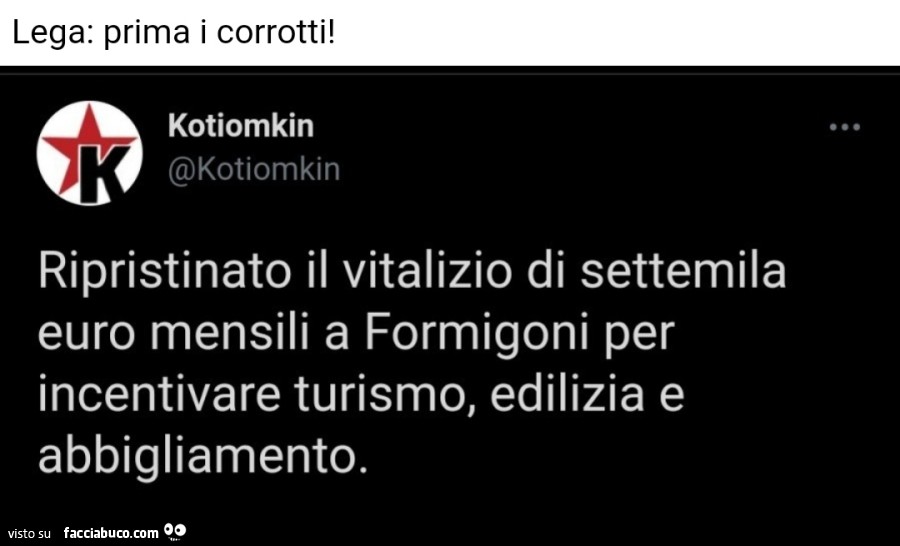
Task: Open the @Kotiomkin handle link
Action: [x=254, y=170]
